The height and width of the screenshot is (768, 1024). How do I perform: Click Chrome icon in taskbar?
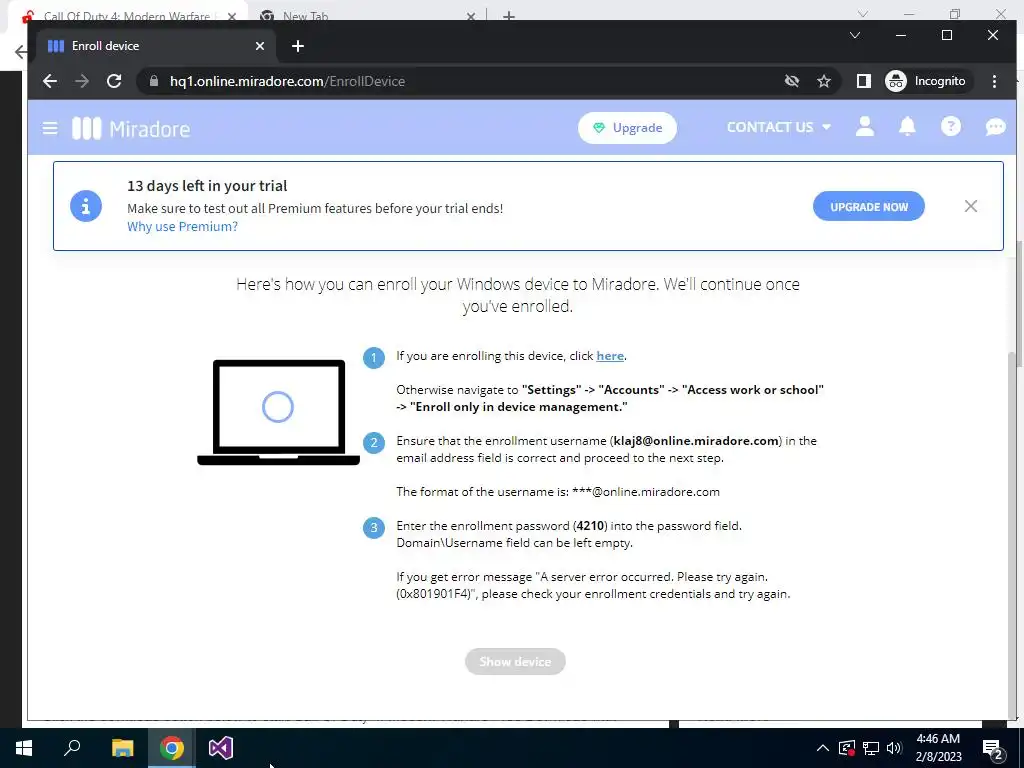[172, 748]
